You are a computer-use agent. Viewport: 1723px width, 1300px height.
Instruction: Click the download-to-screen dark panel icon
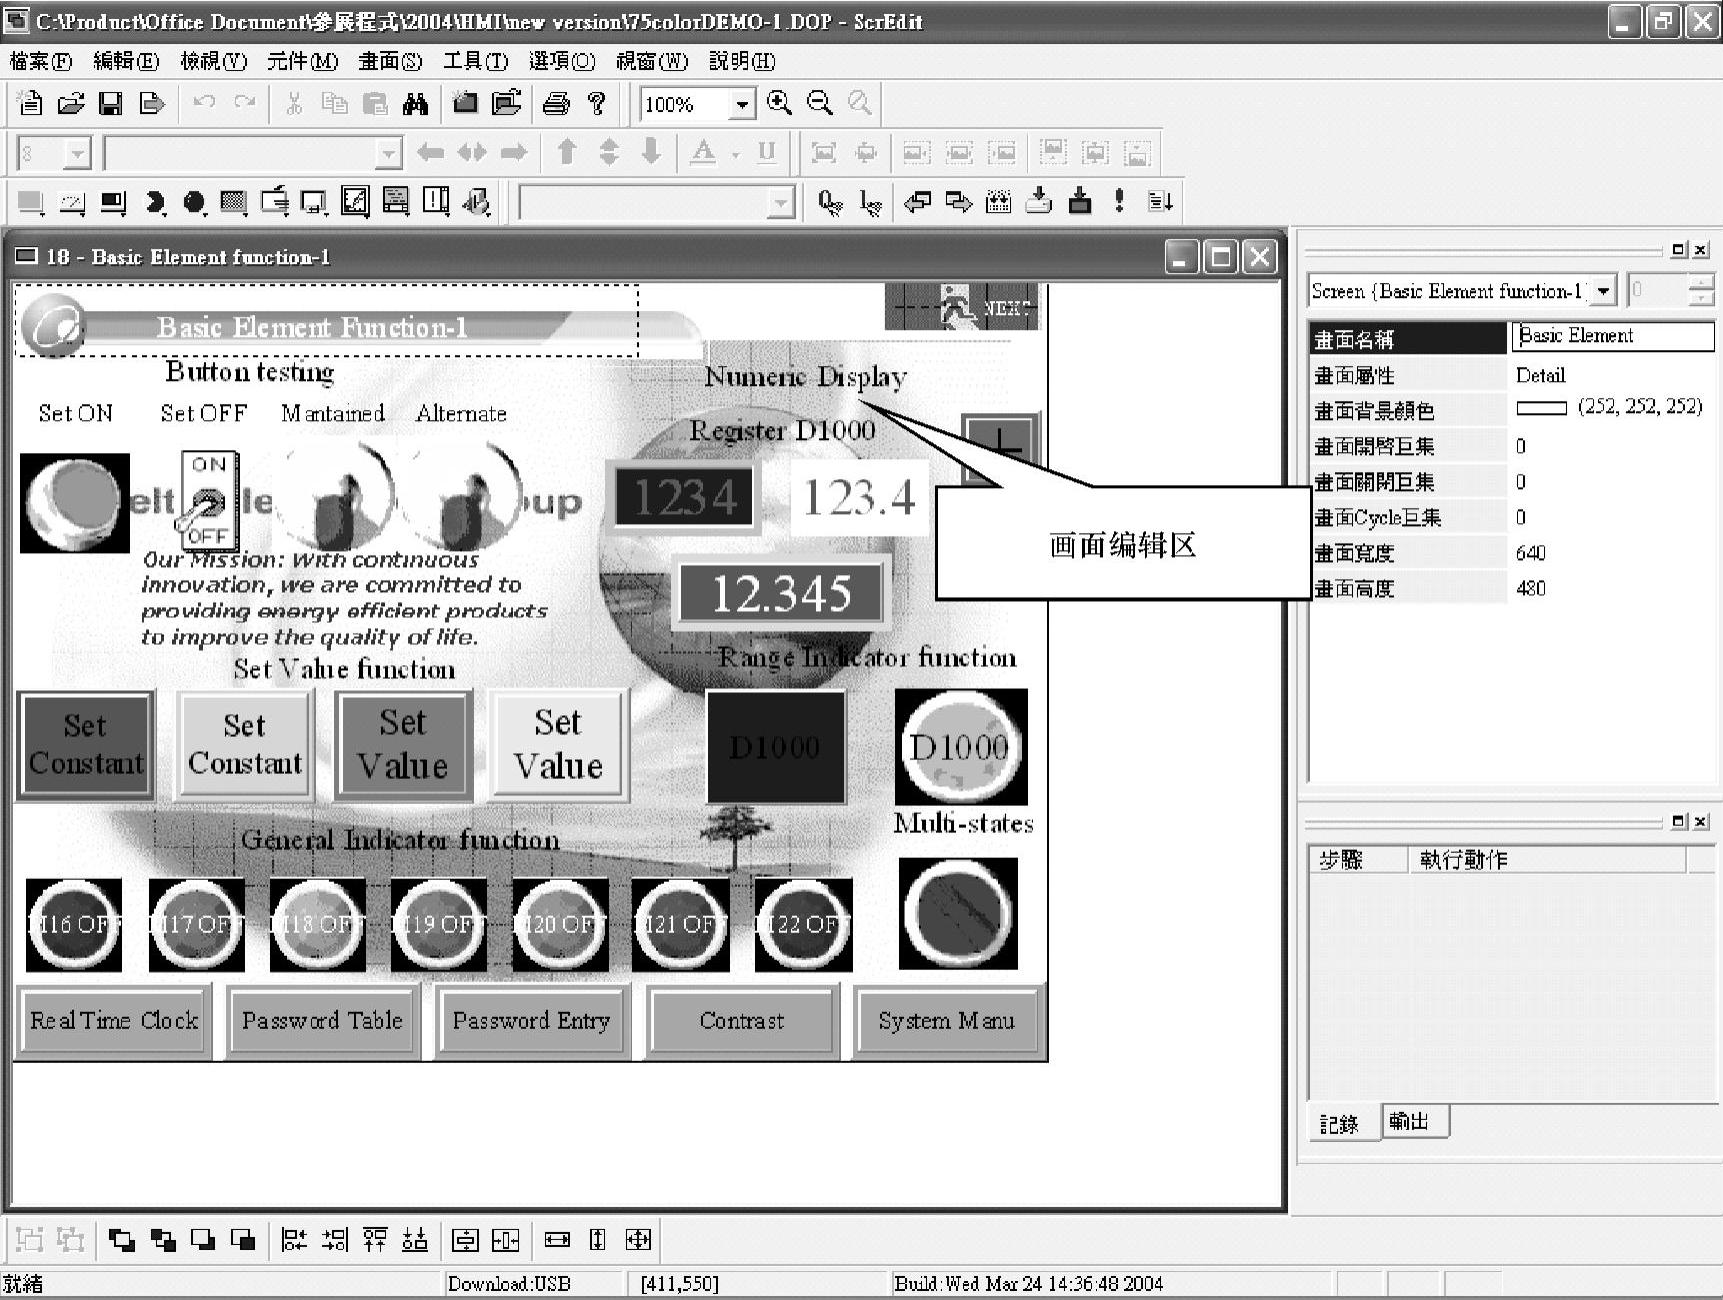click(x=1080, y=202)
